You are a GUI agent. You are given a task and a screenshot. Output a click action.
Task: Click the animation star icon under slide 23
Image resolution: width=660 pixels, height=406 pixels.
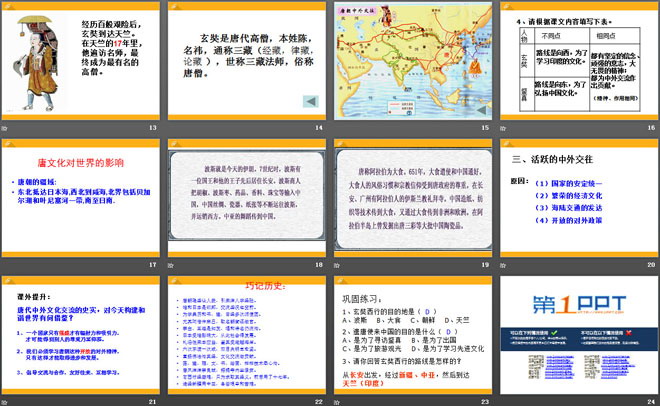tap(337, 402)
